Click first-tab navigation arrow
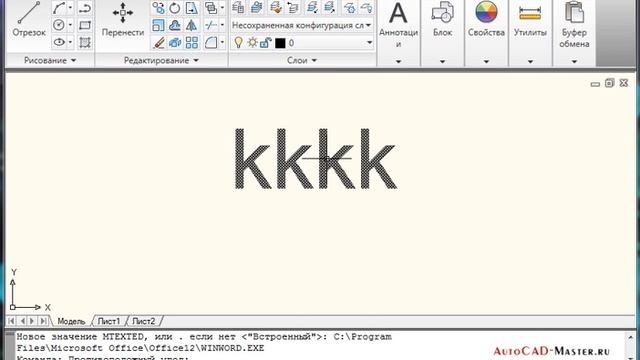The width and height of the screenshot is (640, 360). 11,321
